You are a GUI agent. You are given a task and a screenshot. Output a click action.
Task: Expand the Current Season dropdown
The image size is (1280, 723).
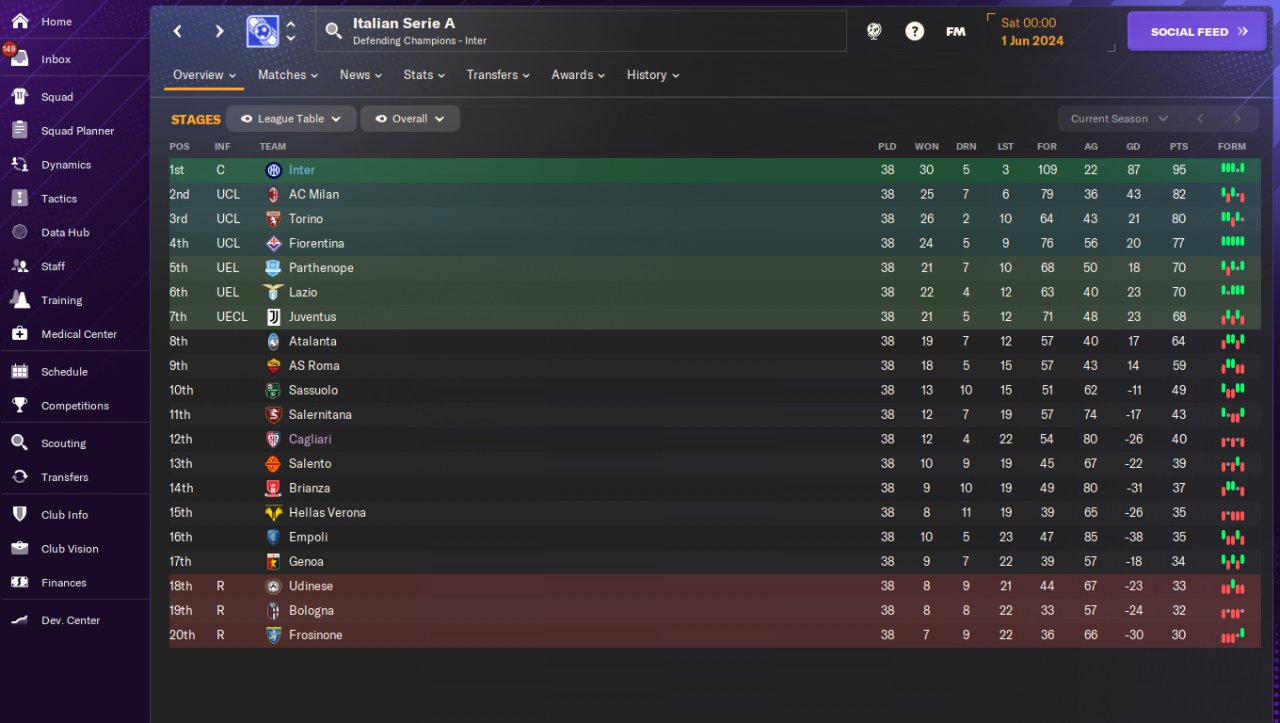(1118, 119)
